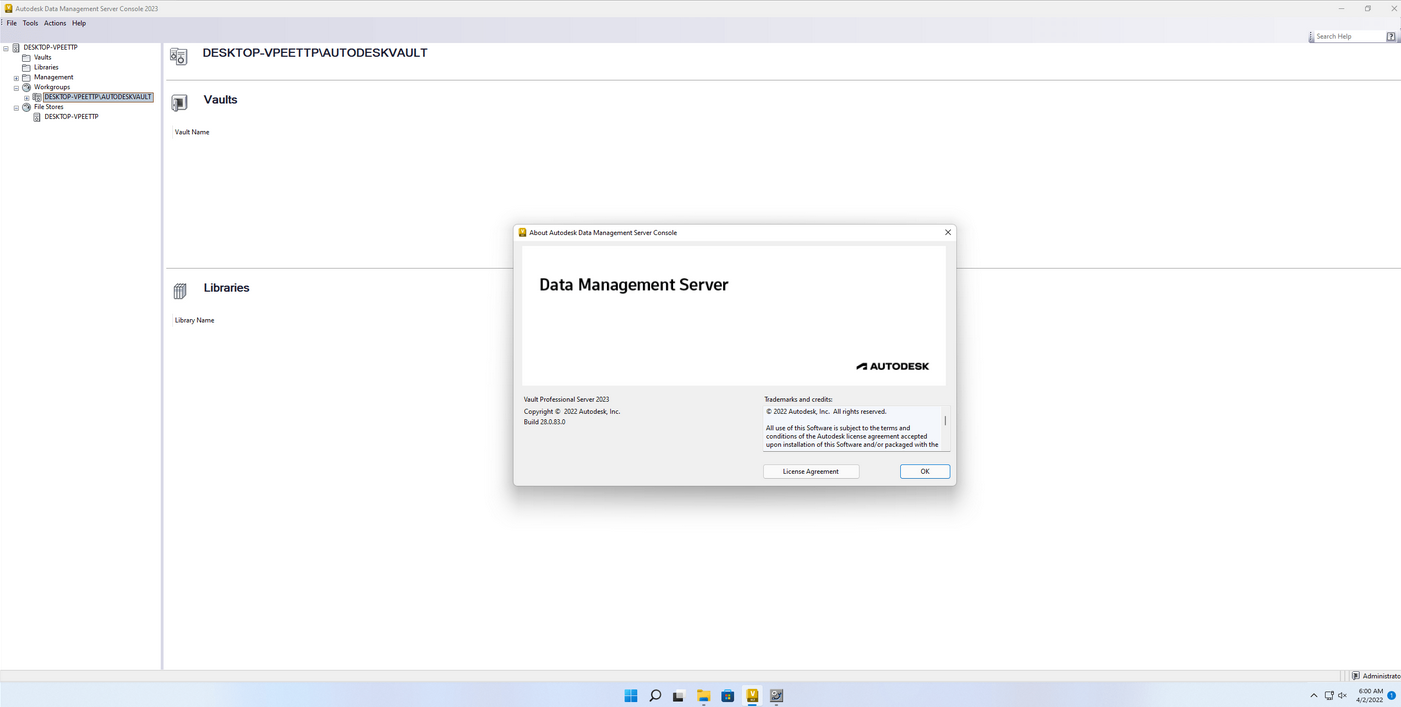Click the About dialog title bar icon
The image size is (1401, 707).
tap(522, 232)
